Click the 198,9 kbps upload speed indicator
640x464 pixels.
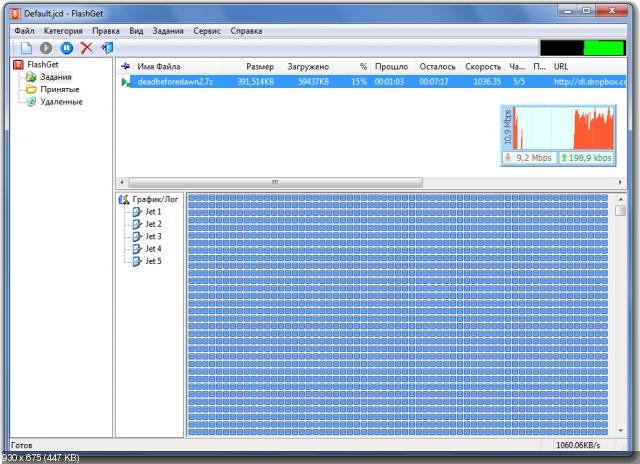pos(586,158)
